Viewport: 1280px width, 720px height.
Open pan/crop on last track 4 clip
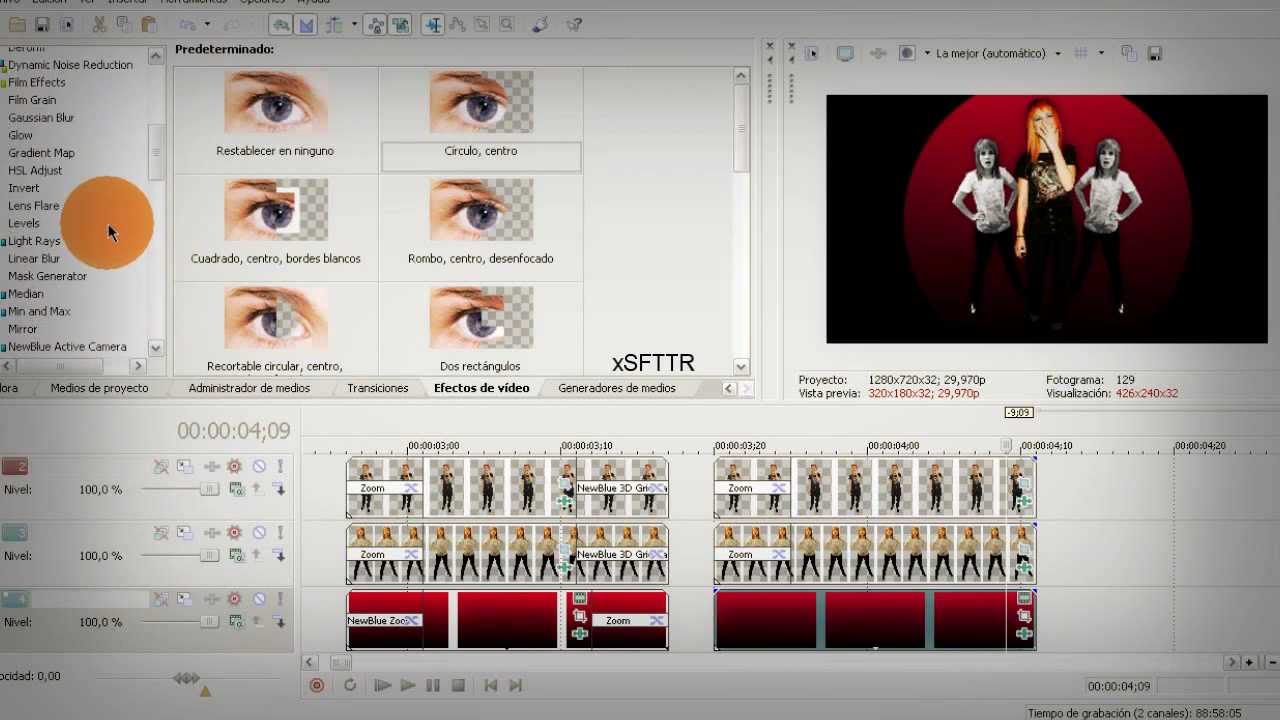[1024, 616]
